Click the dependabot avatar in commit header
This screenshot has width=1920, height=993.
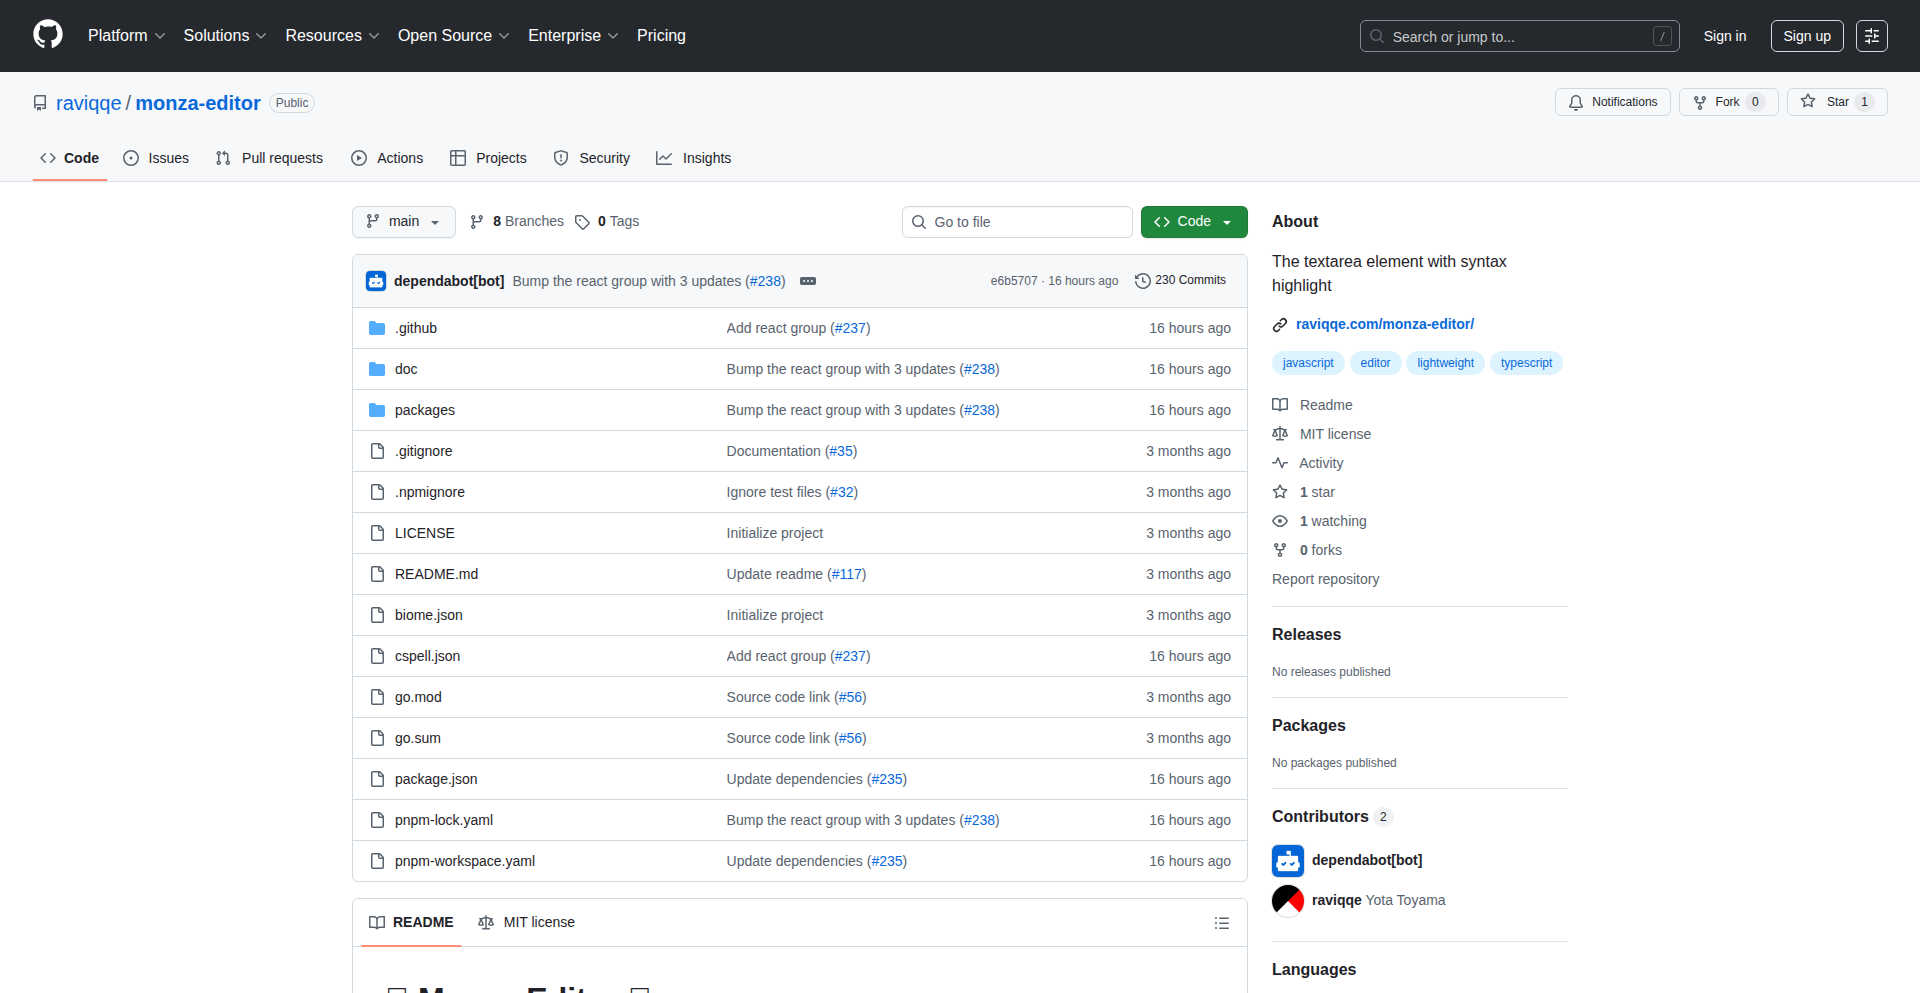[376, 281]
